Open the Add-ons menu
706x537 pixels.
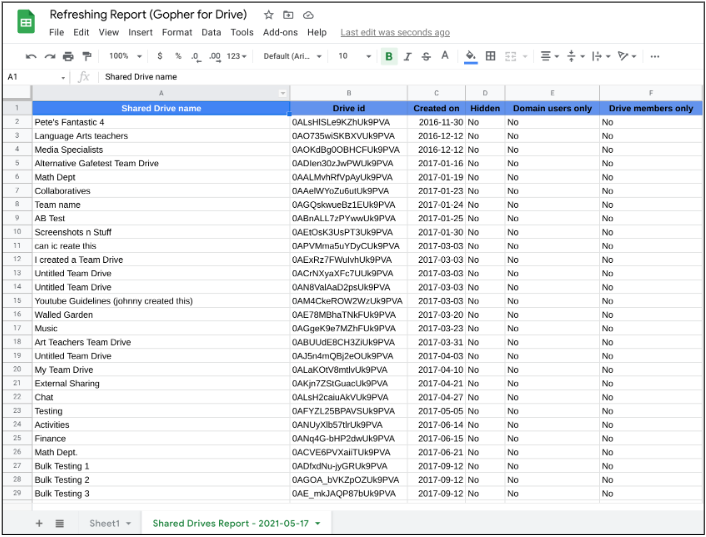coord(280,32)
